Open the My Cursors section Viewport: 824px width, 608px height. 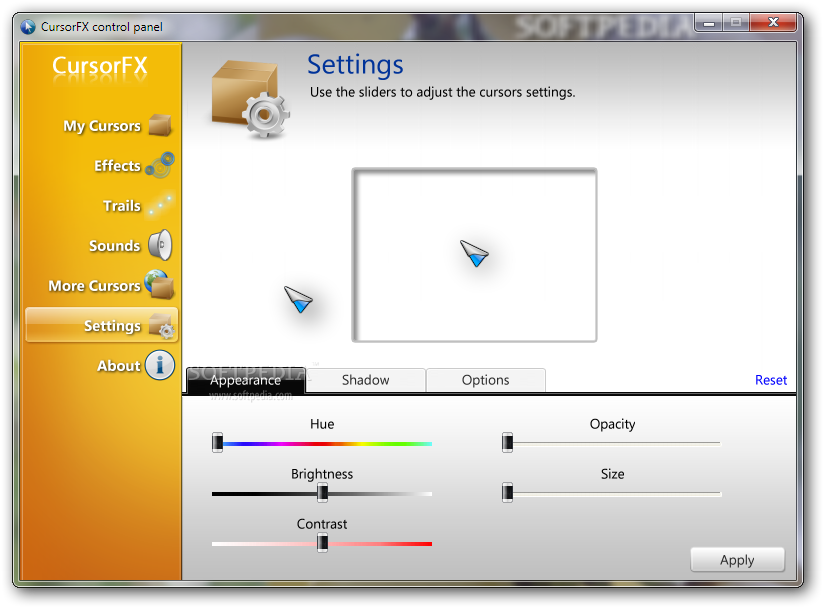(102, 126)
